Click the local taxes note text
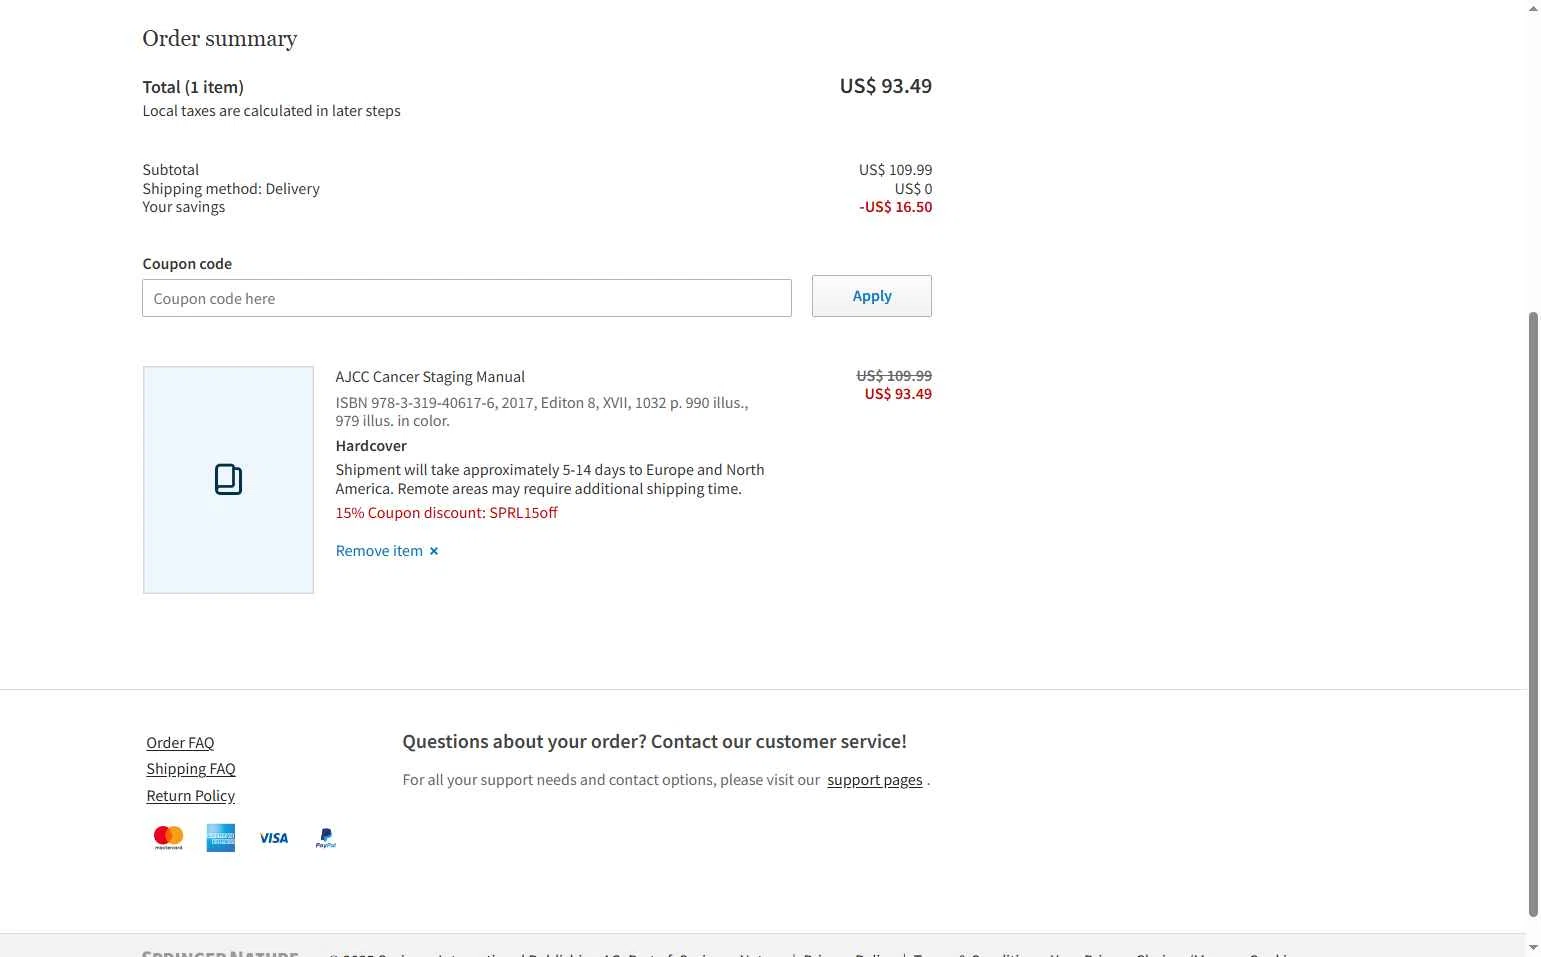The height and width of the screenshot is (957, 1541). click(272, 111)
